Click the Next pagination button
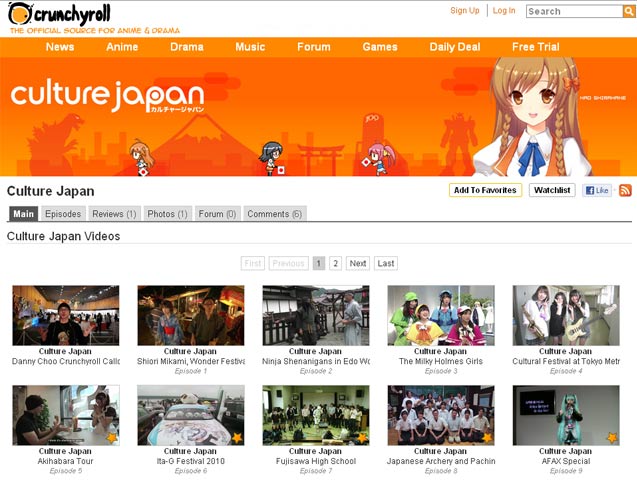Screen dimensions: 637x482 358,263
